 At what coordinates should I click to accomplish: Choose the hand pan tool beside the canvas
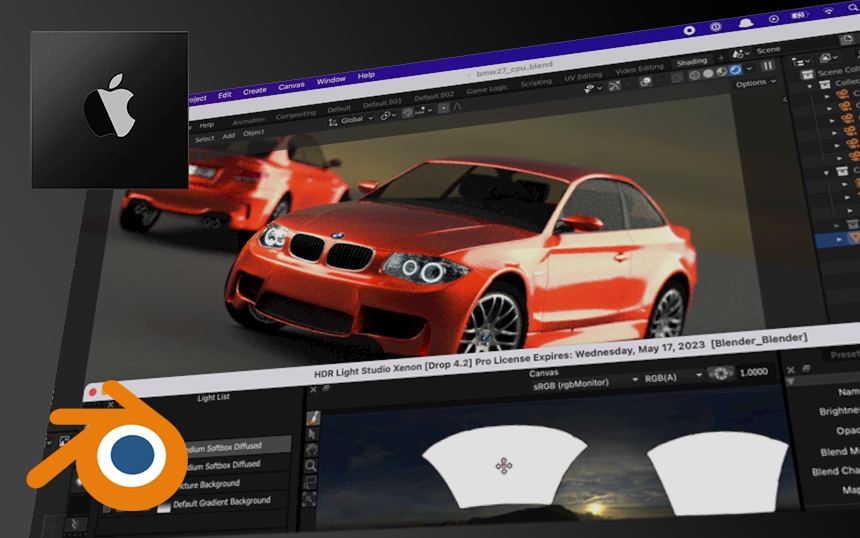[312, 450]
